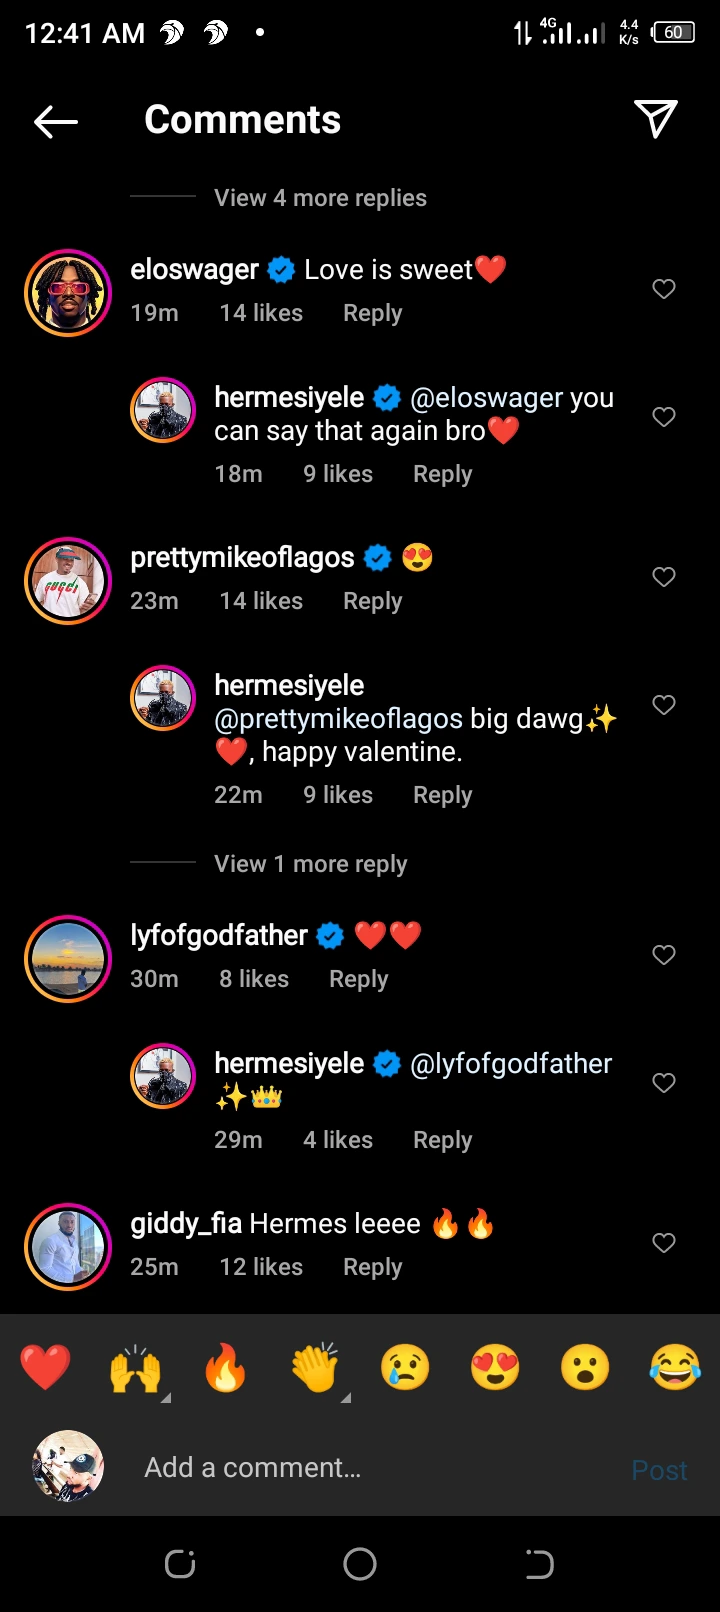This screenshot has height=1612, width=720.
Task: Expand "View 1 more reply"
Action: coord(310,864)
